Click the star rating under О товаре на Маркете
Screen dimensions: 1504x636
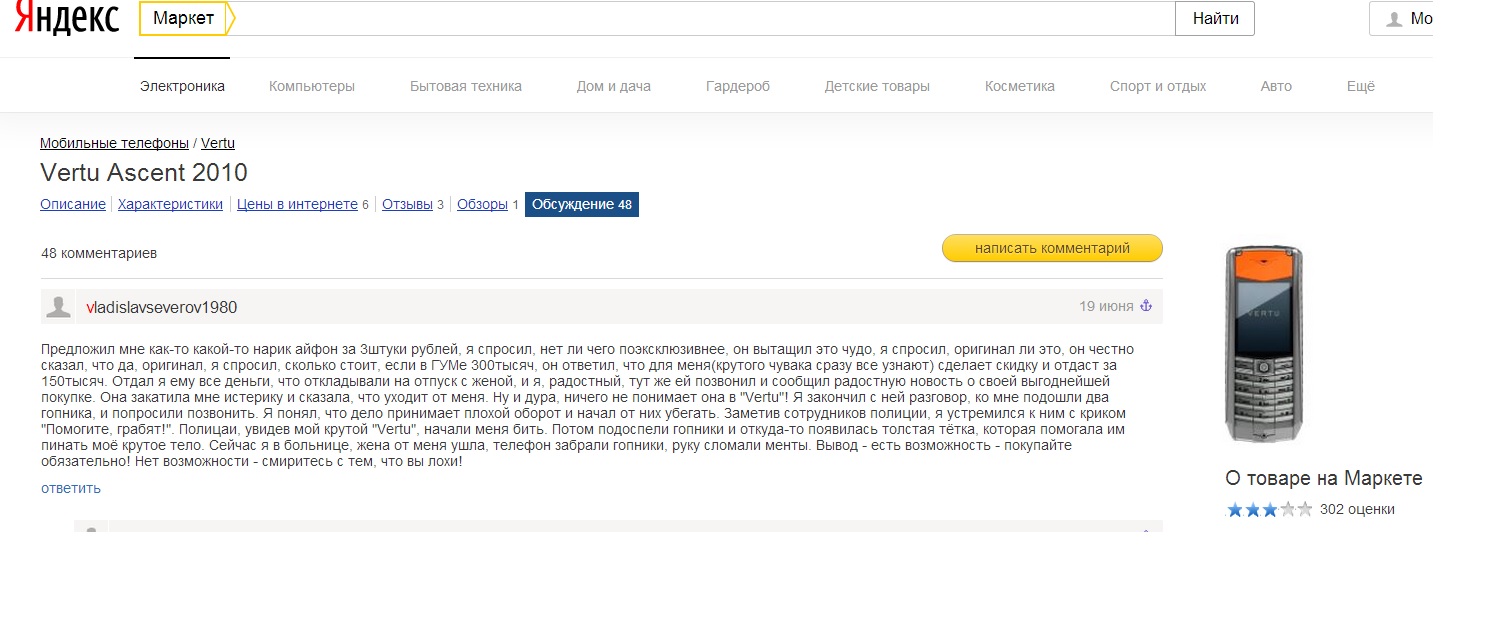pos(1269,509)
